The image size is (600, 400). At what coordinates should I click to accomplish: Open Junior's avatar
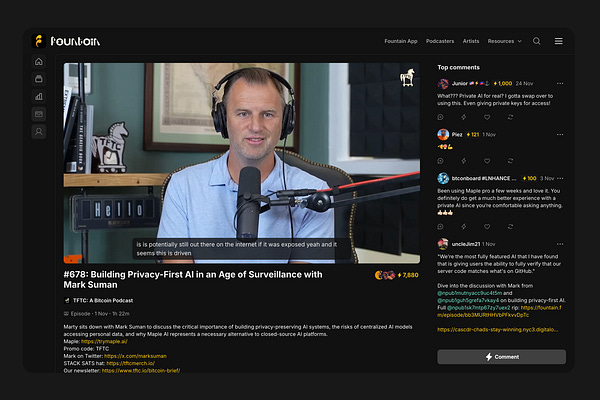(x=443, y=83)
